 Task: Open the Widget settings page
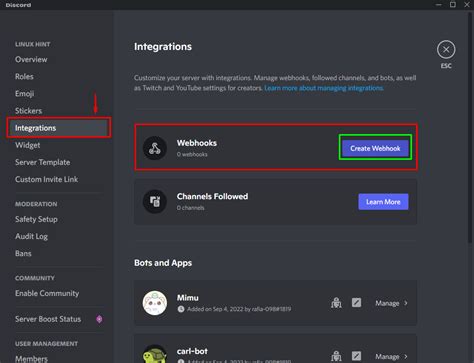[27, 145]
